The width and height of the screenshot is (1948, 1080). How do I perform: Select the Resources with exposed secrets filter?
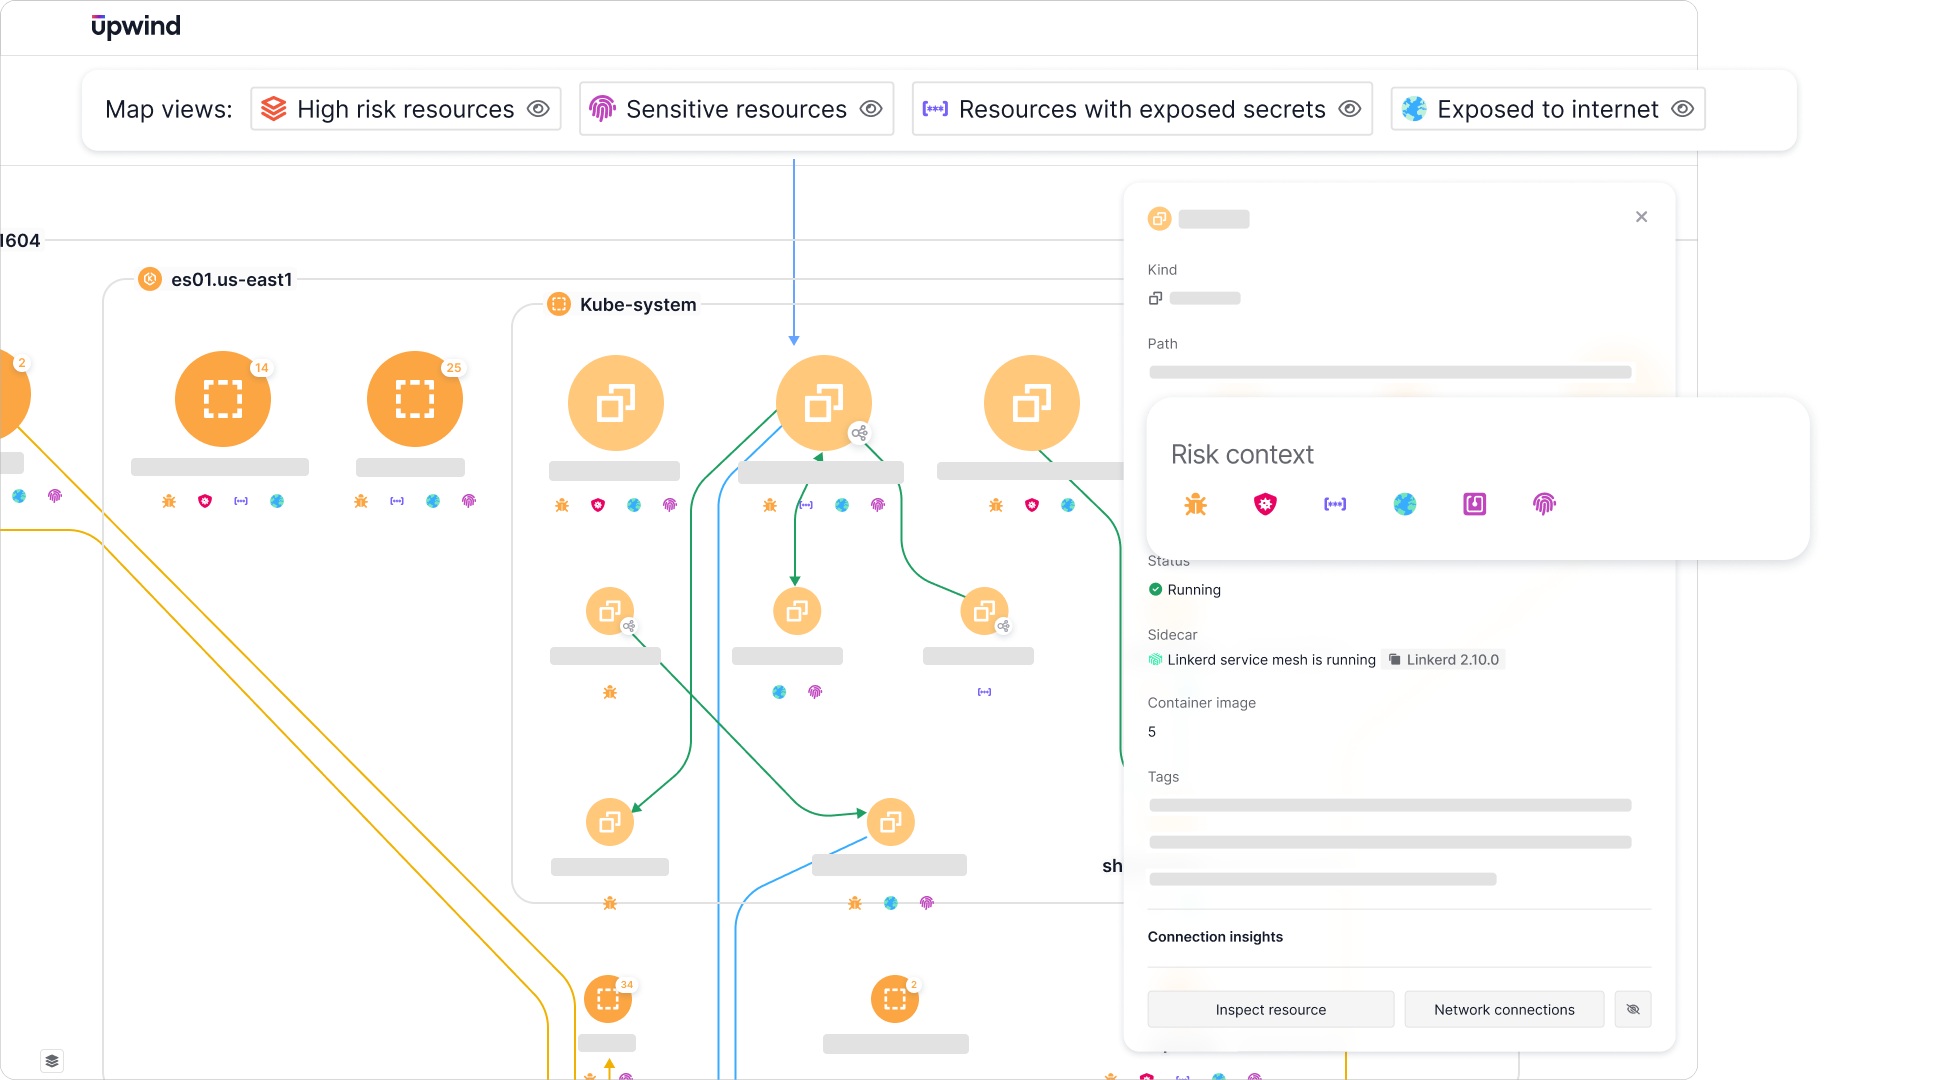pyautogui.click(x=1142, y=109)
